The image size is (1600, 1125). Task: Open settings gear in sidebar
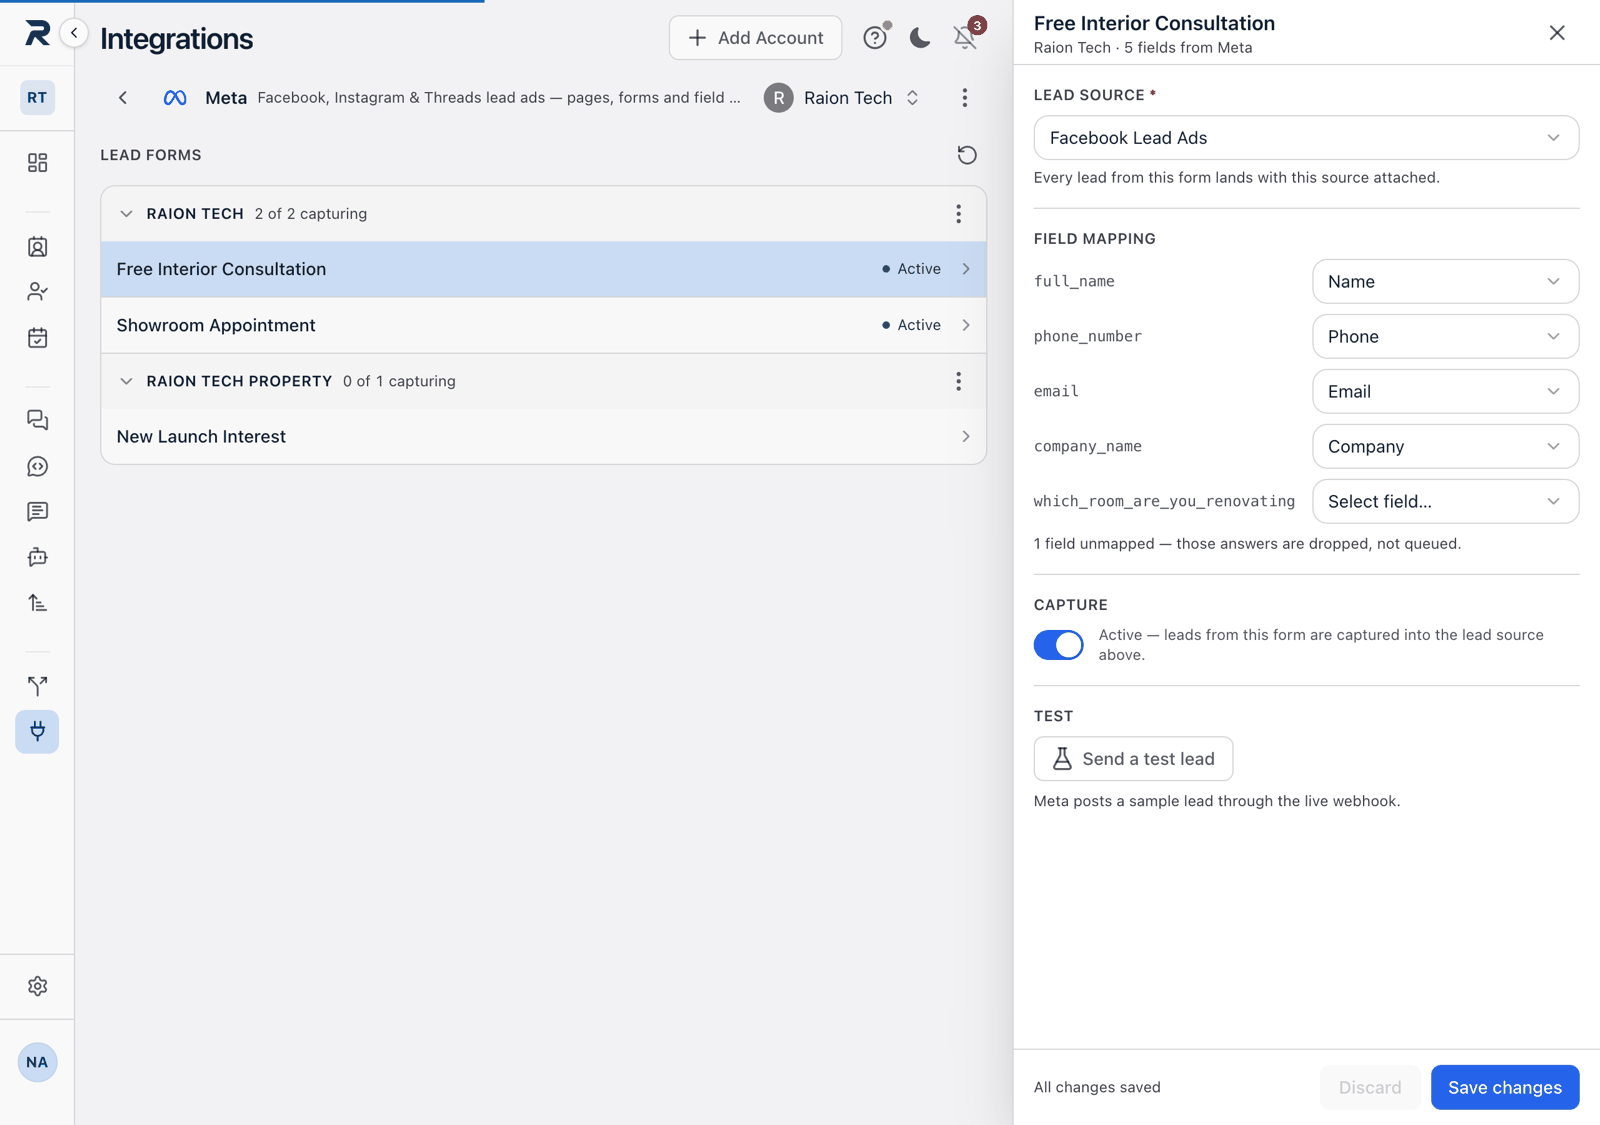[x=37, y=986]
